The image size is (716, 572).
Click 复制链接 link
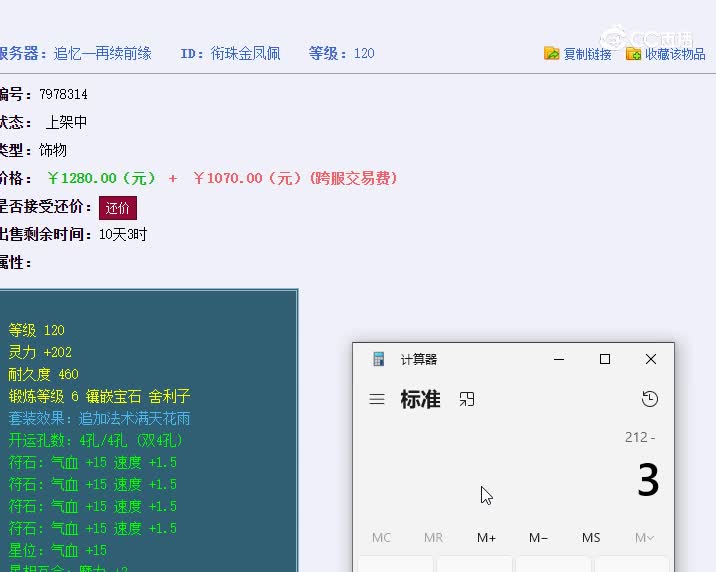(x=587, y=54)
